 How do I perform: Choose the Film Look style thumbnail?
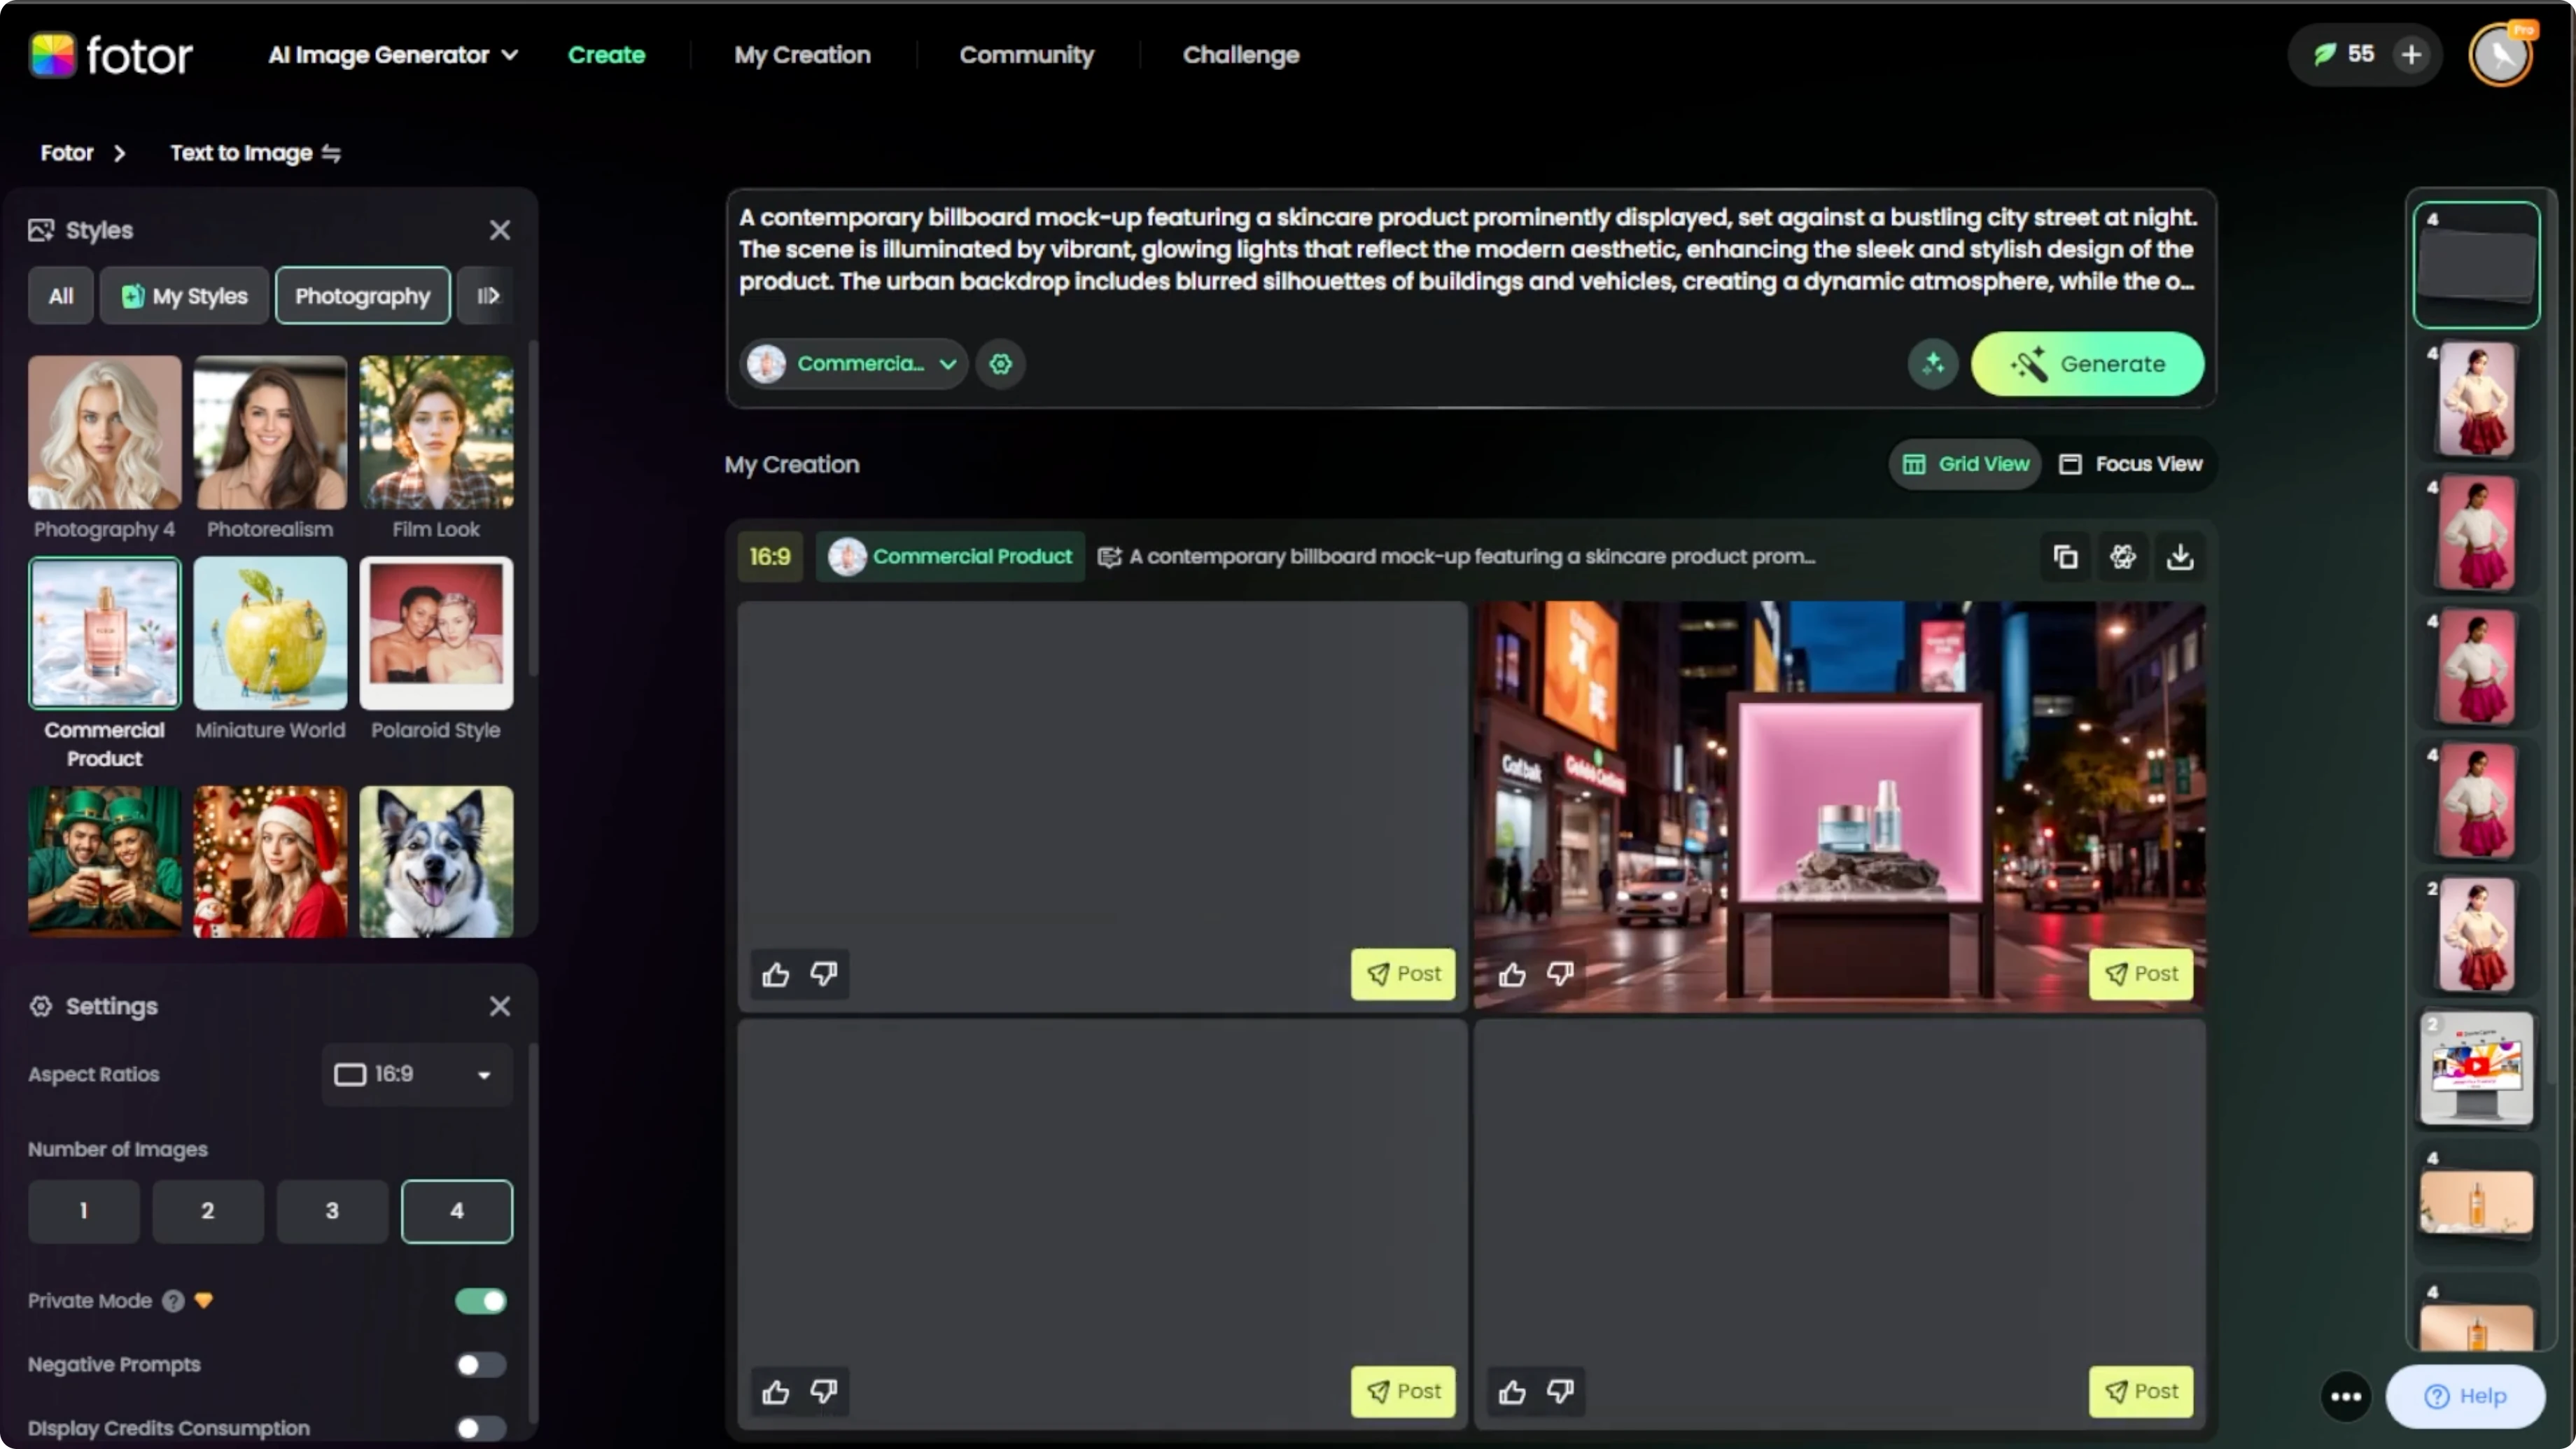click(436, 433)
